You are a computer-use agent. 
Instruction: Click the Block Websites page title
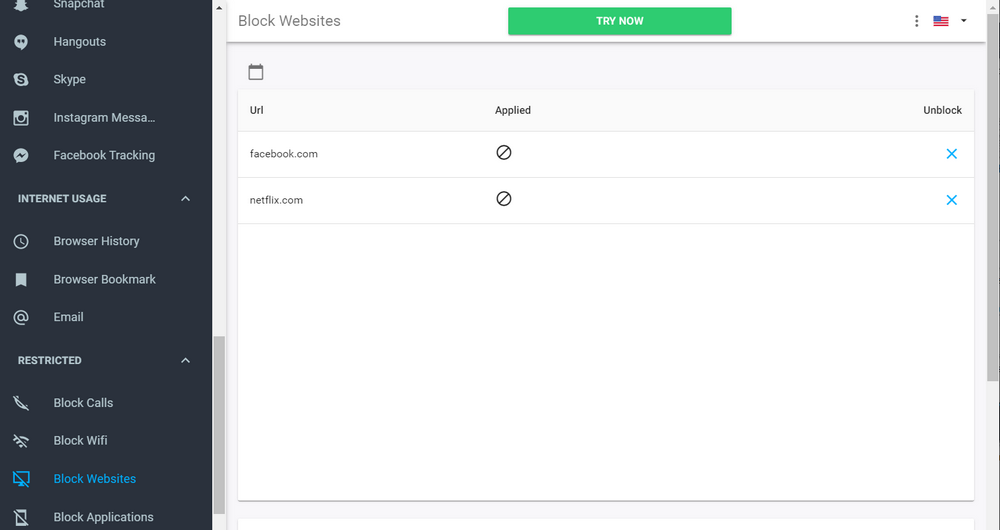coord(290,21)
